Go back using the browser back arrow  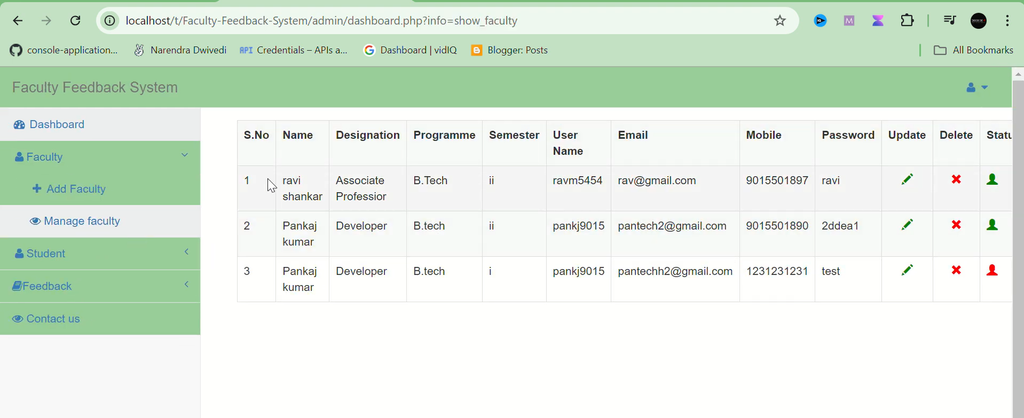[18, 21]
